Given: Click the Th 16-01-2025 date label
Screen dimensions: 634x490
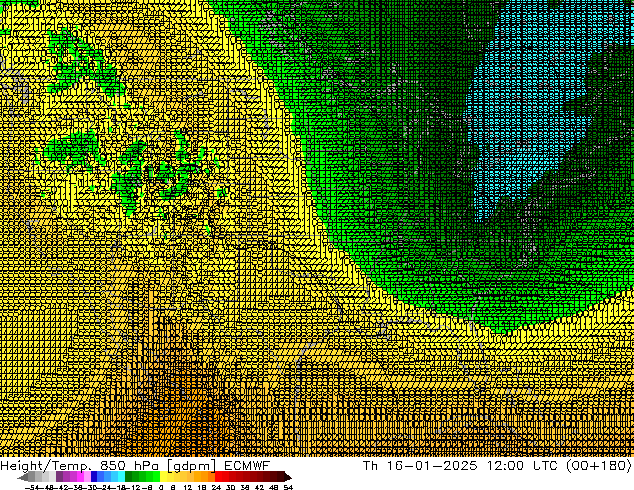Looking at the screenshot, I should tap(420, 465).
